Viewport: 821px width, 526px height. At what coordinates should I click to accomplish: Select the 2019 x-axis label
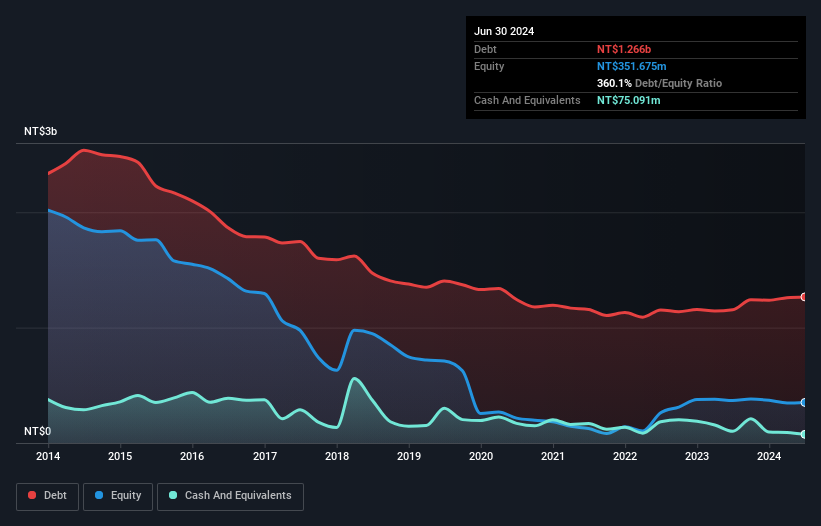pyautogui.click(x=409, y=456)
